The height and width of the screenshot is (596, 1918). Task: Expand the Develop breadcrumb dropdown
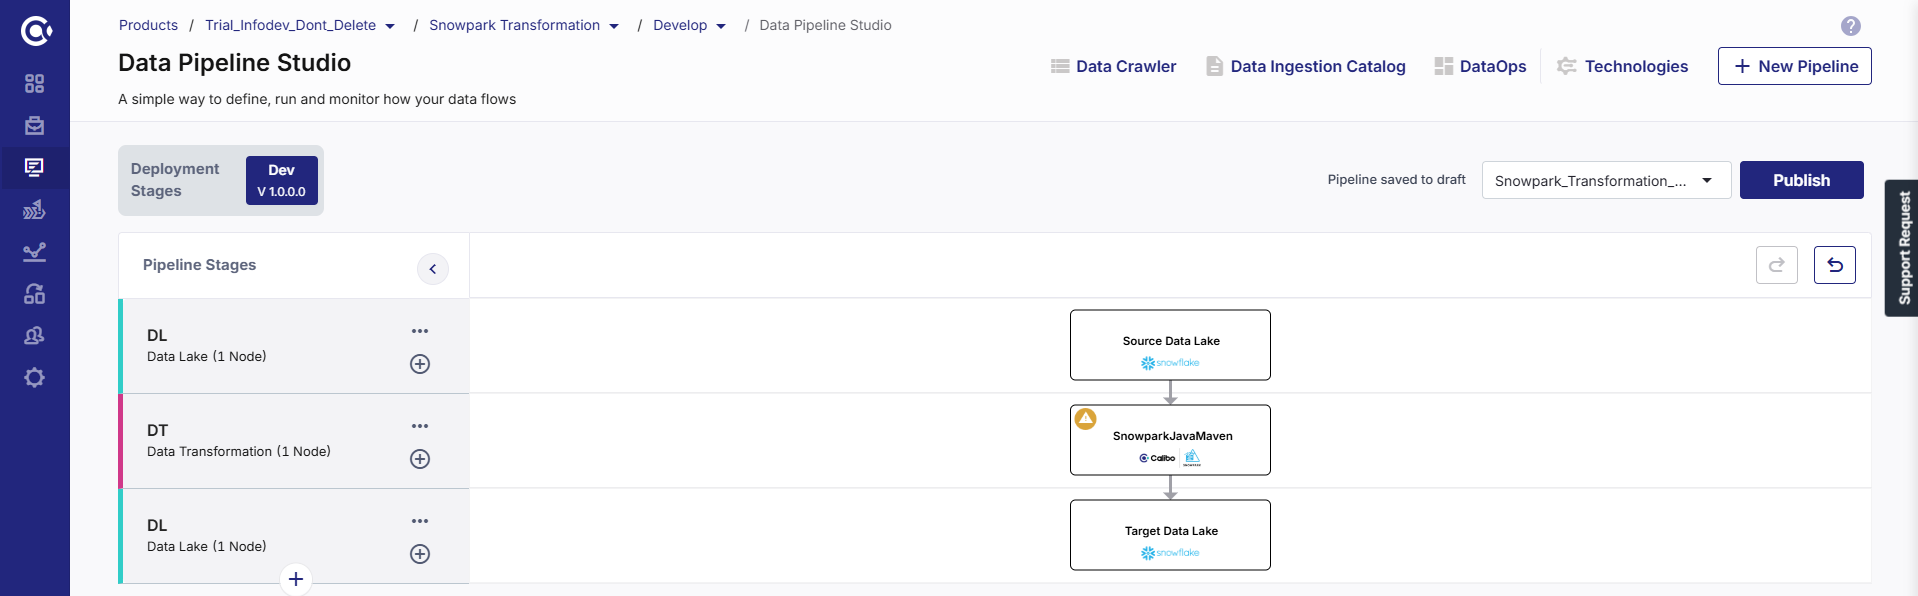click(x=721, y=26)
